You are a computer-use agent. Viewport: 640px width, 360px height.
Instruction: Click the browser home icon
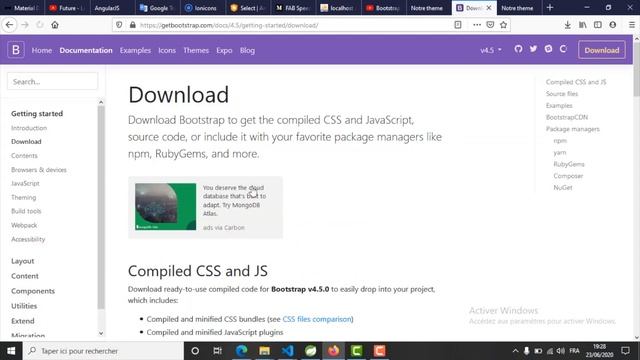click(x=55, y=25)
